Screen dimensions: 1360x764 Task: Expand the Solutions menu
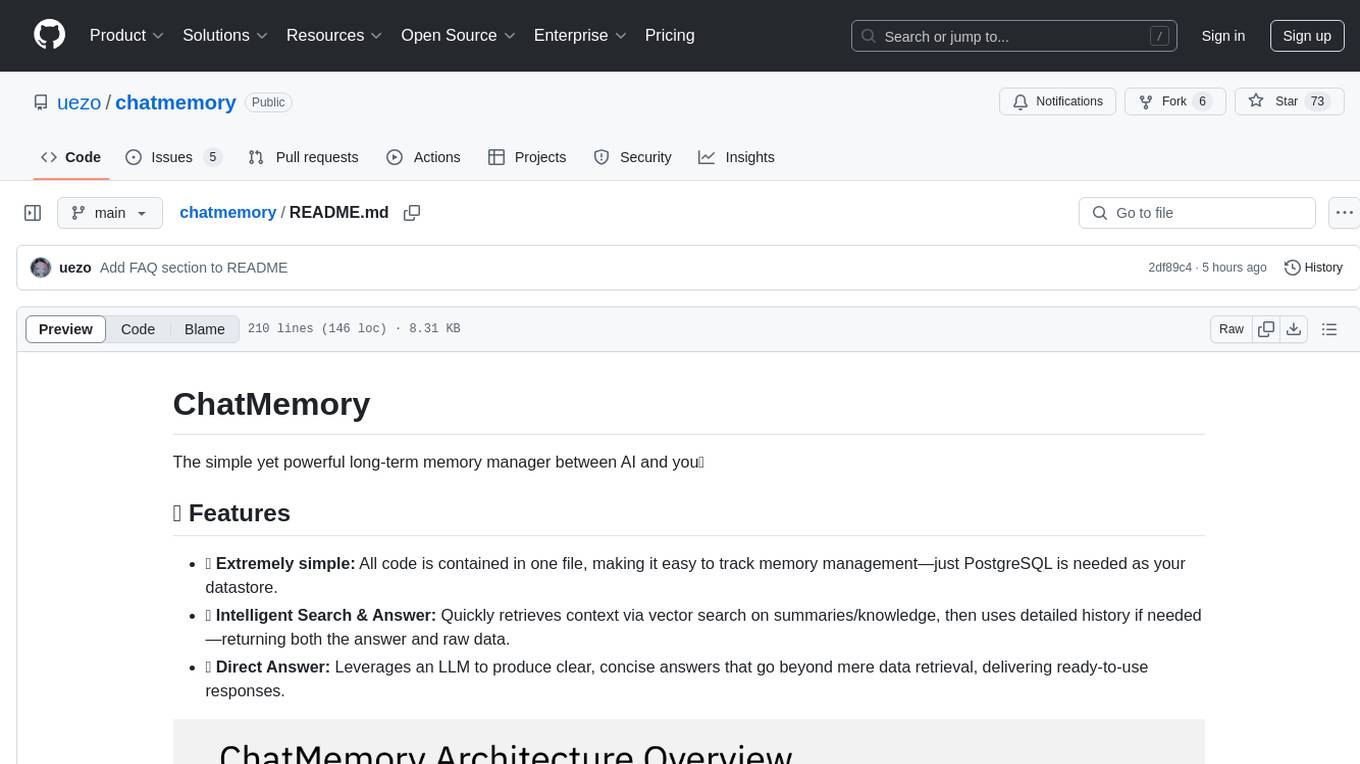tap(225, 35)
